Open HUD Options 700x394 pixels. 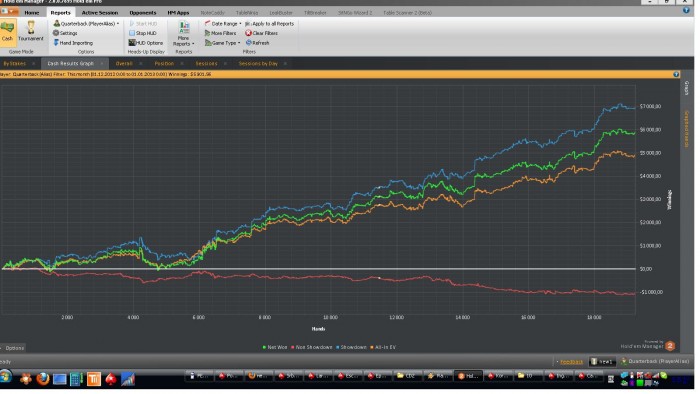coord(146,43)
